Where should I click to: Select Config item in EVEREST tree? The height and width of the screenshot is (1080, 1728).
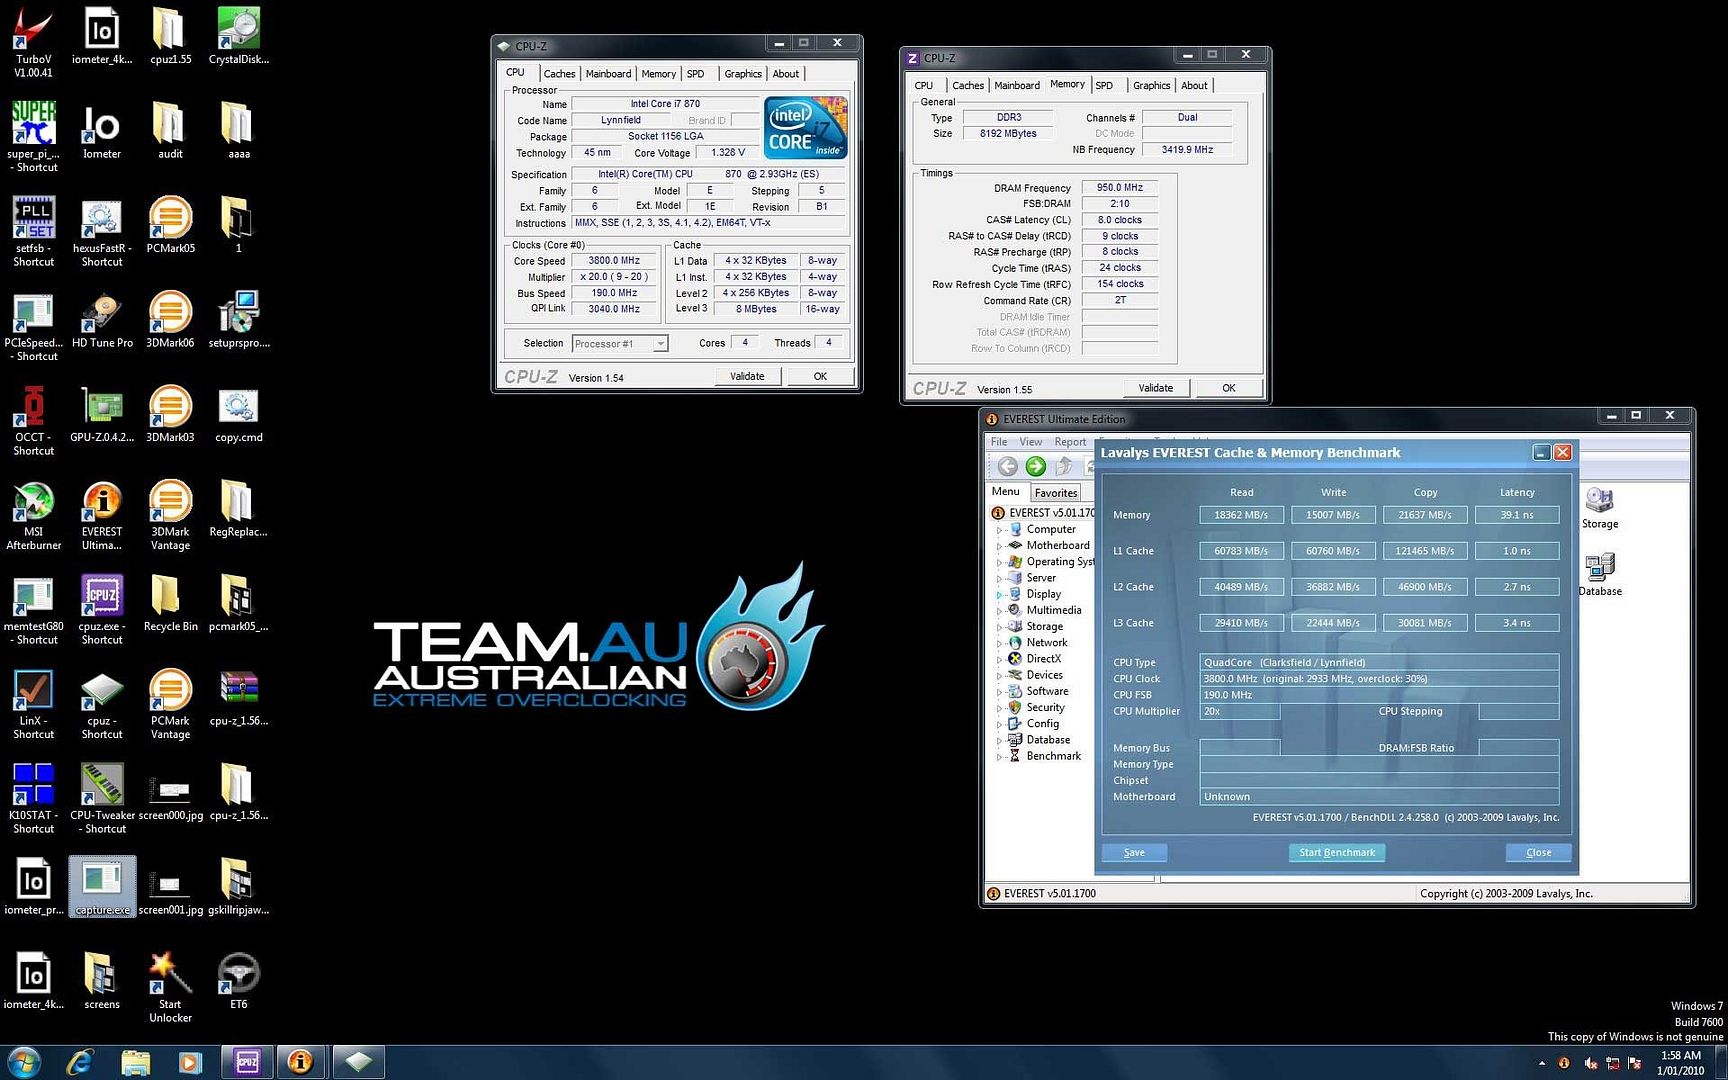(1042, 724)
